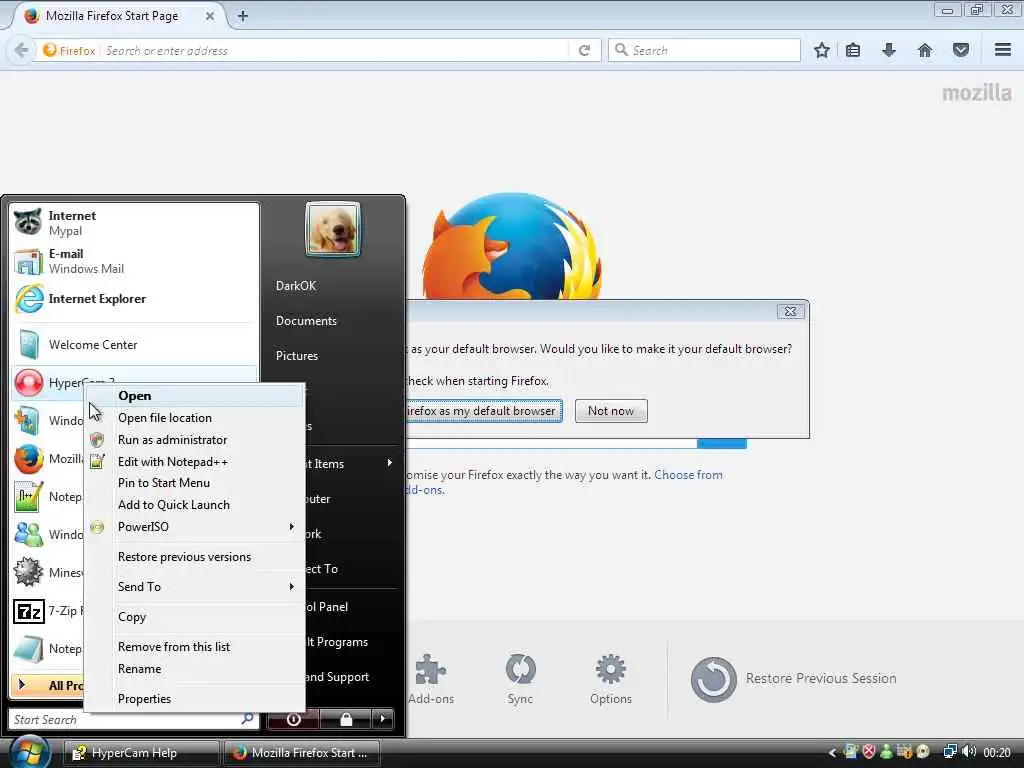The height and width of the screenshot is (768, 1024).
Task: Click the Pocket icon in toolbar
Action: pos(961,50)
